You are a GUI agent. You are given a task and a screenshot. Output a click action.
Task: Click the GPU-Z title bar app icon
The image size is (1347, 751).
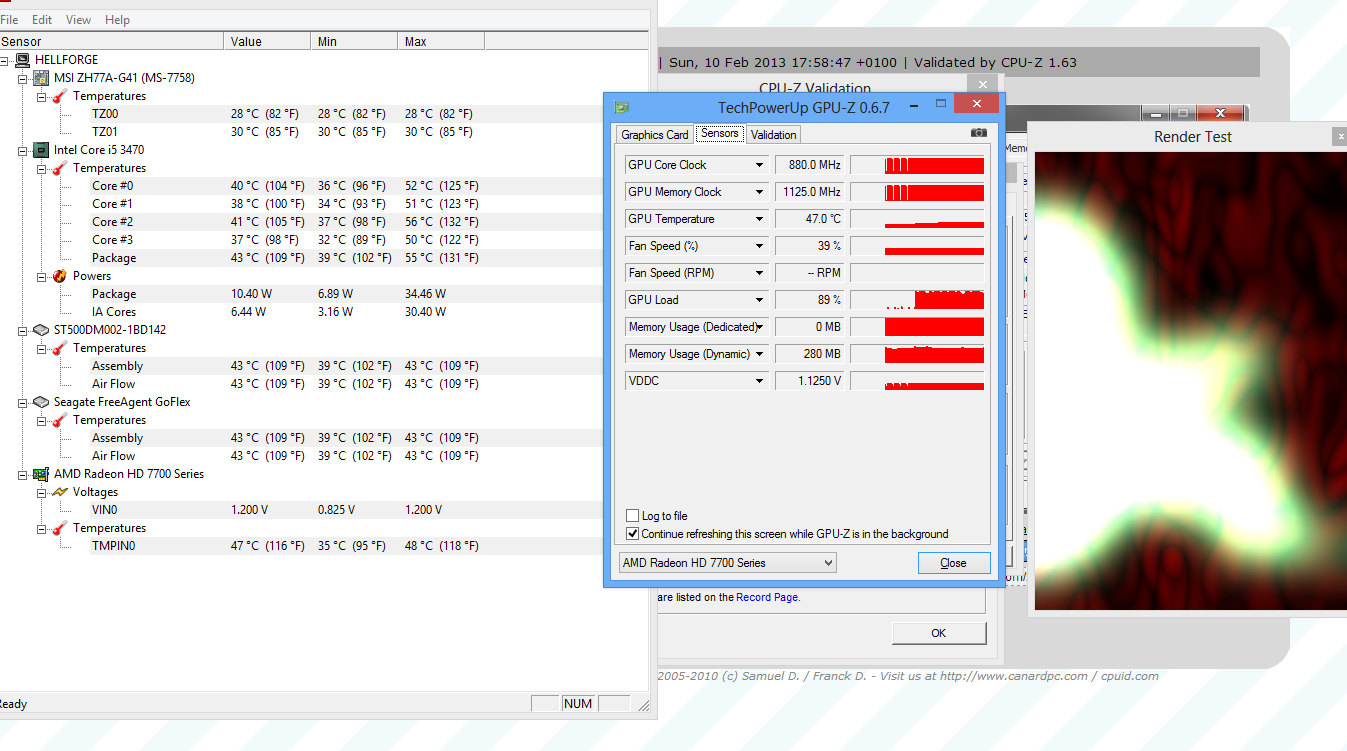tap(621, 107)
